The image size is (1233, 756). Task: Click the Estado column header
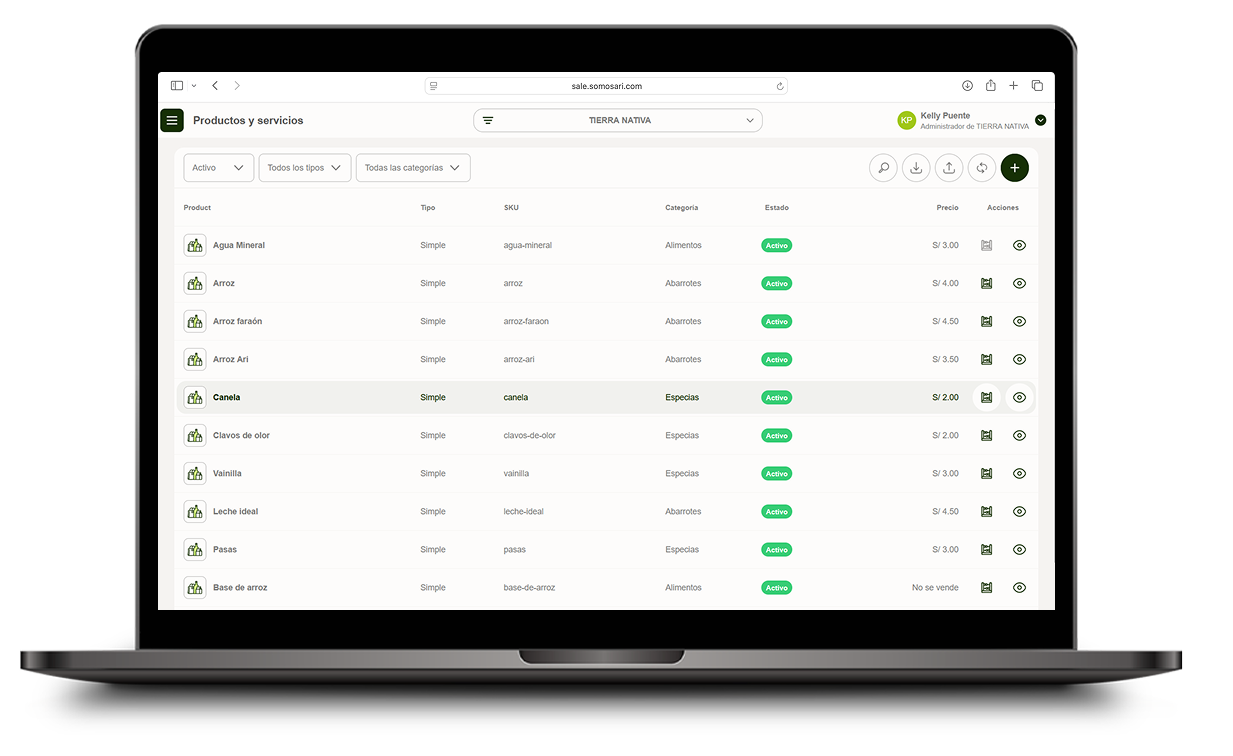click(x=777, y=208)
